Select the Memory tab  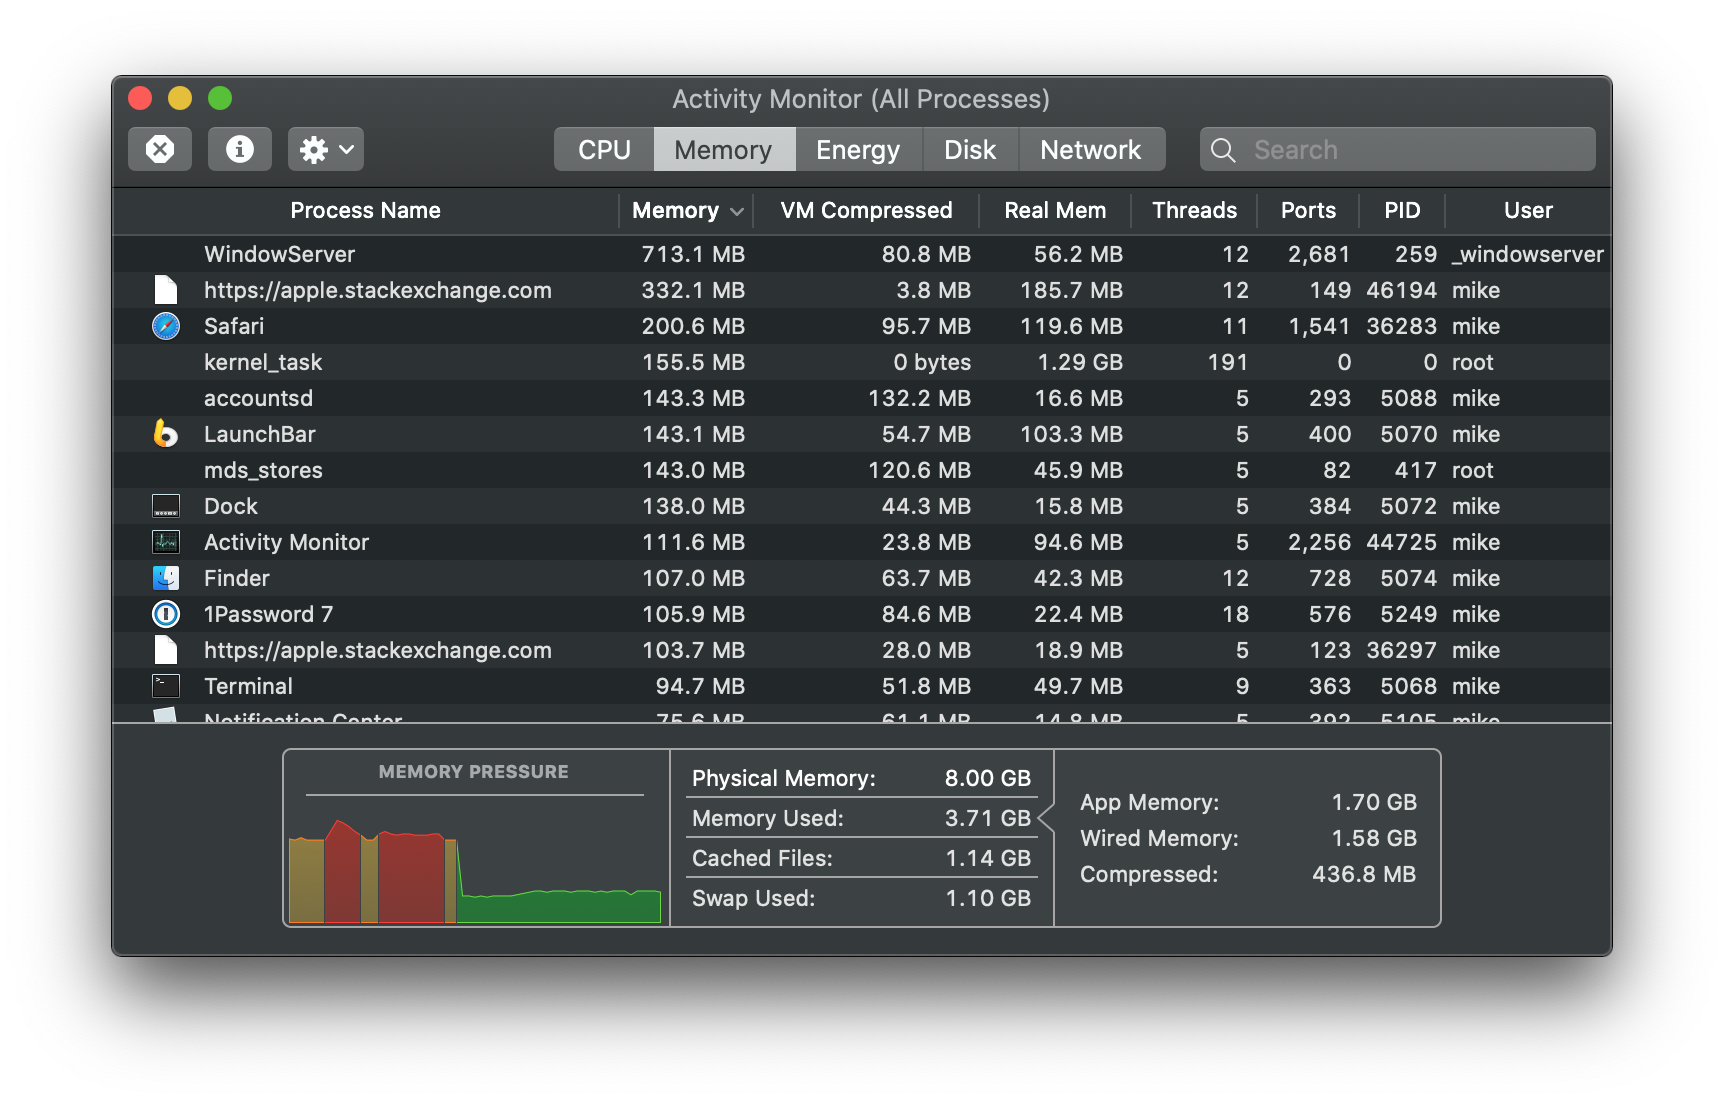(724, 149)
